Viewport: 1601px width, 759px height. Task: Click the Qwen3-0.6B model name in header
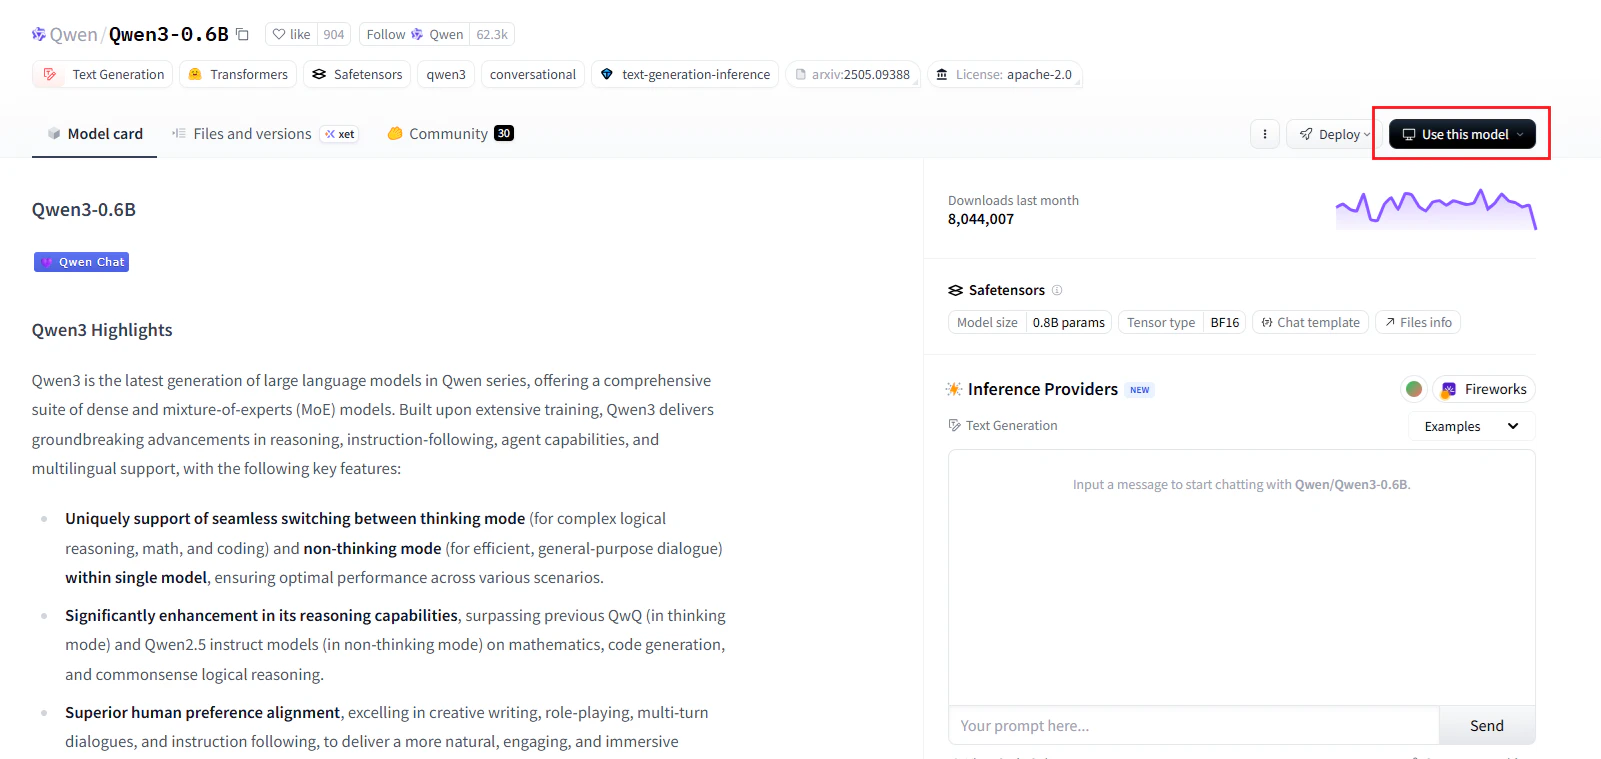click(x=169, y=34)
